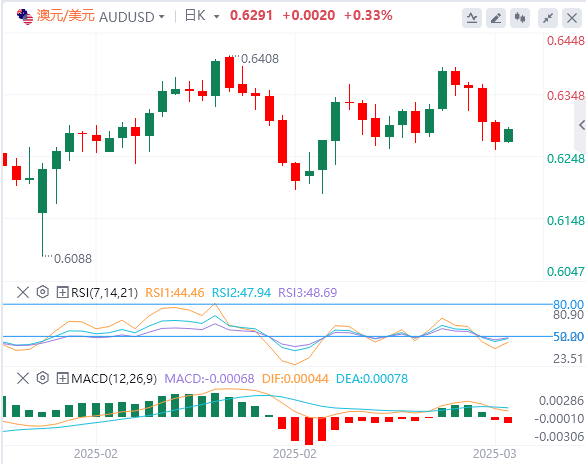Viewport: 586px width, 464px height.
Task: Click the current price 0.6291
Action: pos(251,15)
